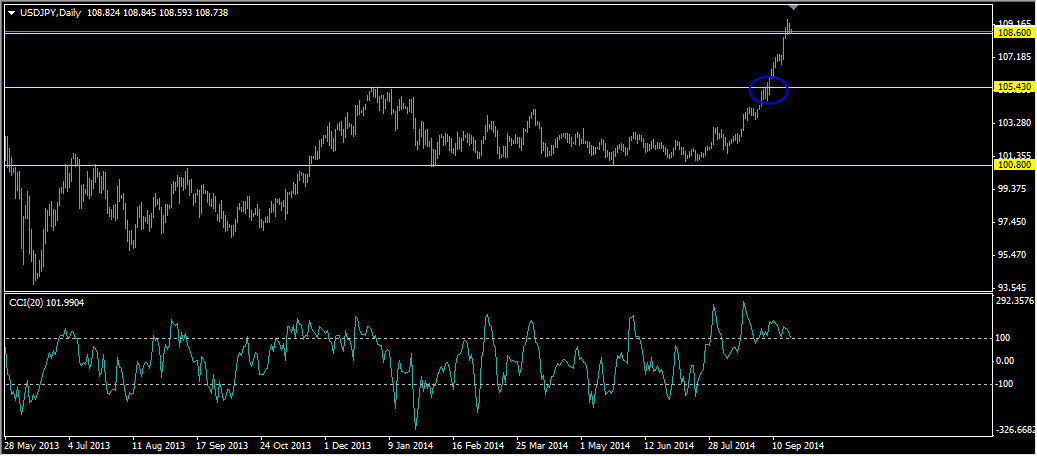1037x456 pixels.
Task: Click the 4 Jul 2013 date label
Action: [89, 445]
